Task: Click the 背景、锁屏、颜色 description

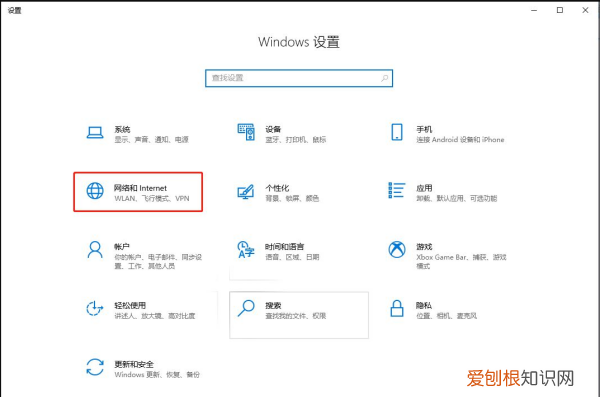Action: [292, 198]
